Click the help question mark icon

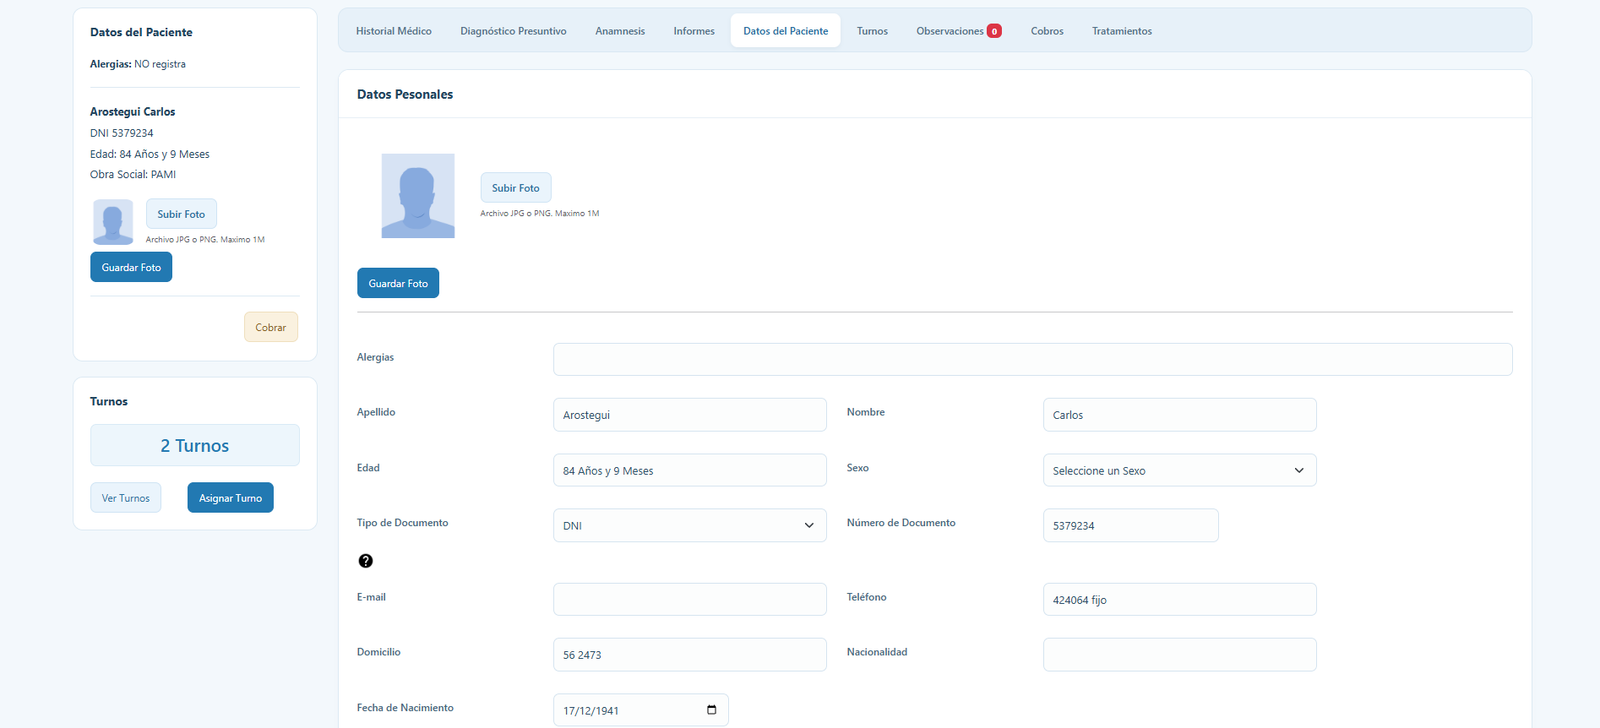(x=365, y=561)
